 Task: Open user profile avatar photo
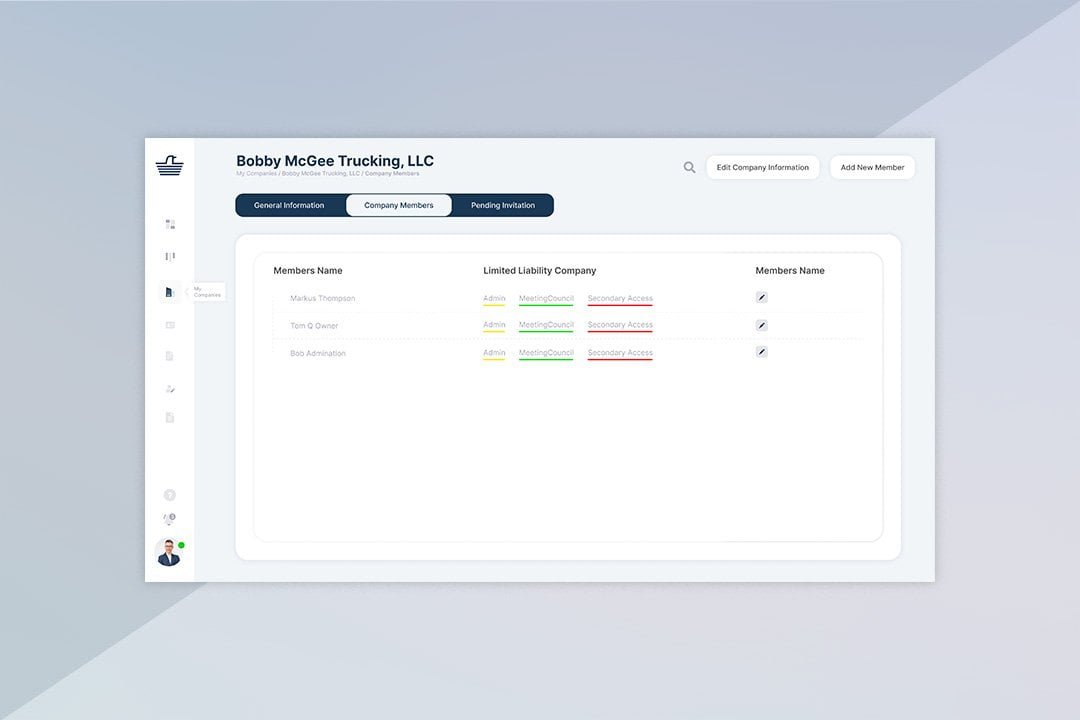(169, 552)
